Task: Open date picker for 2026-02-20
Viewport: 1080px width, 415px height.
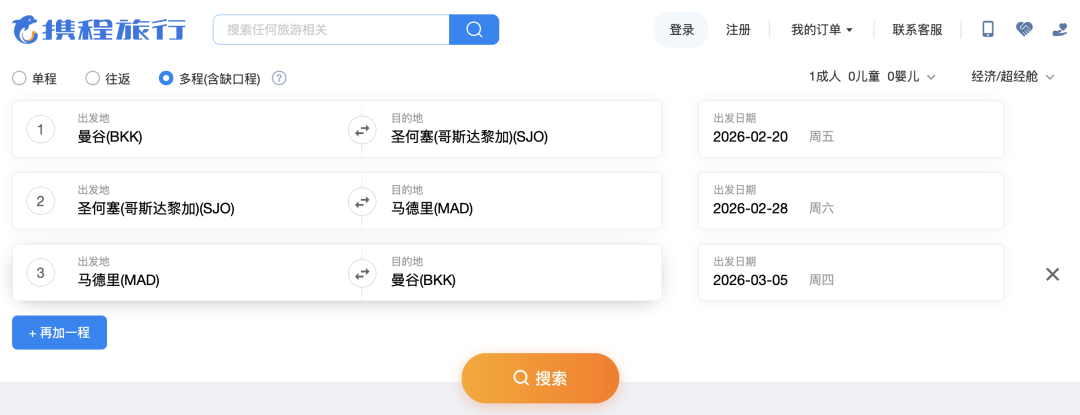Action: (851, 129)
